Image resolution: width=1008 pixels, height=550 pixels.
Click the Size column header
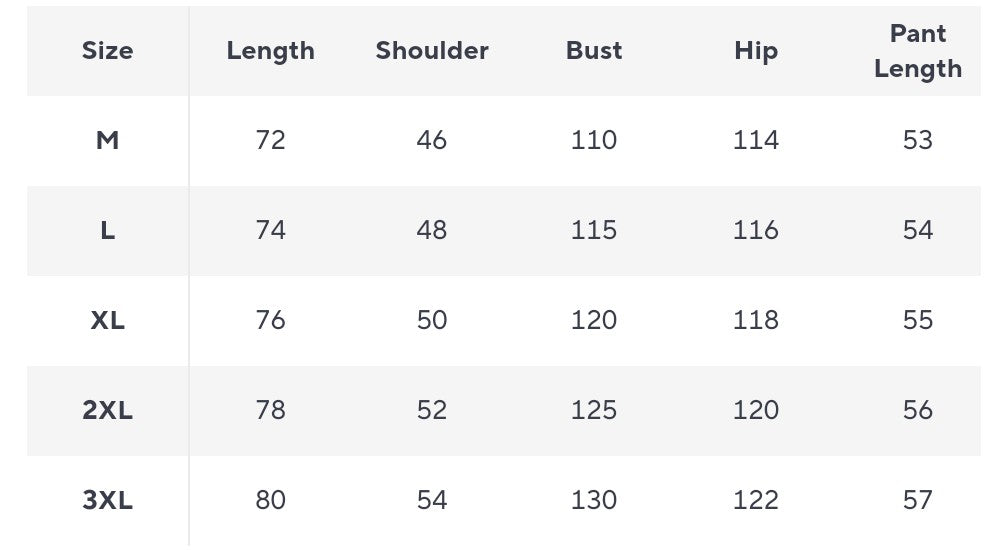click(107, 51)
